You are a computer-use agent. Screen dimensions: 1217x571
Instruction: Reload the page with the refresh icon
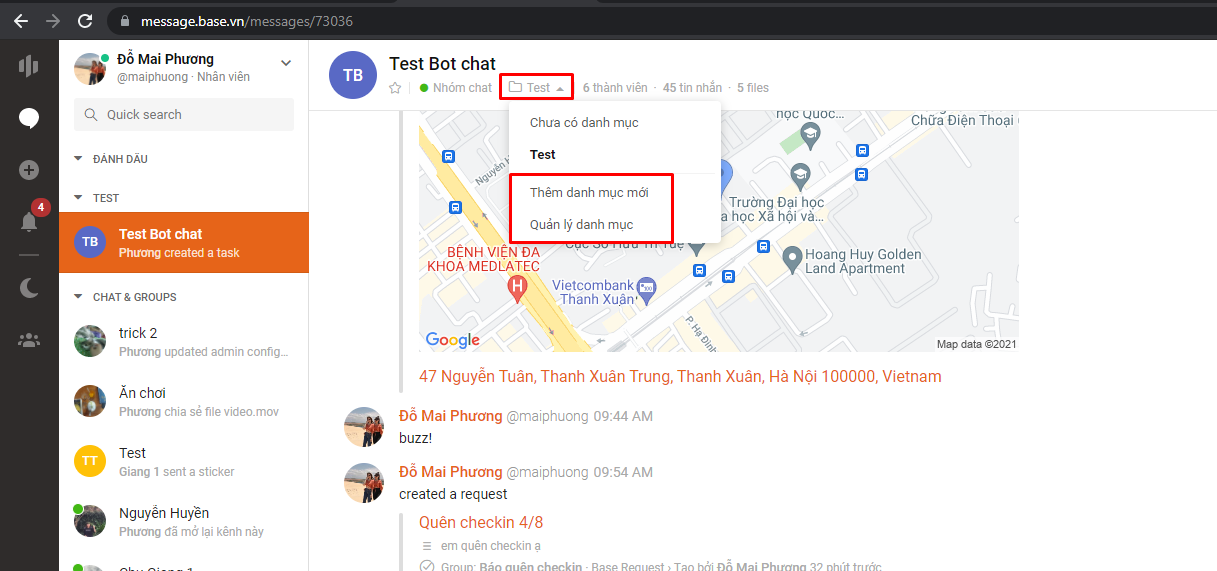point(85,21)
